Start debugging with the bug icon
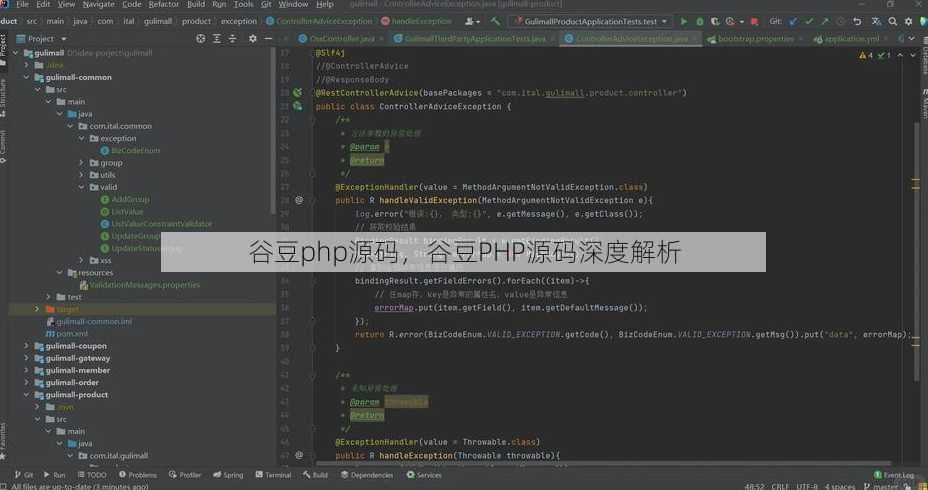 click(x=700, y=21)
